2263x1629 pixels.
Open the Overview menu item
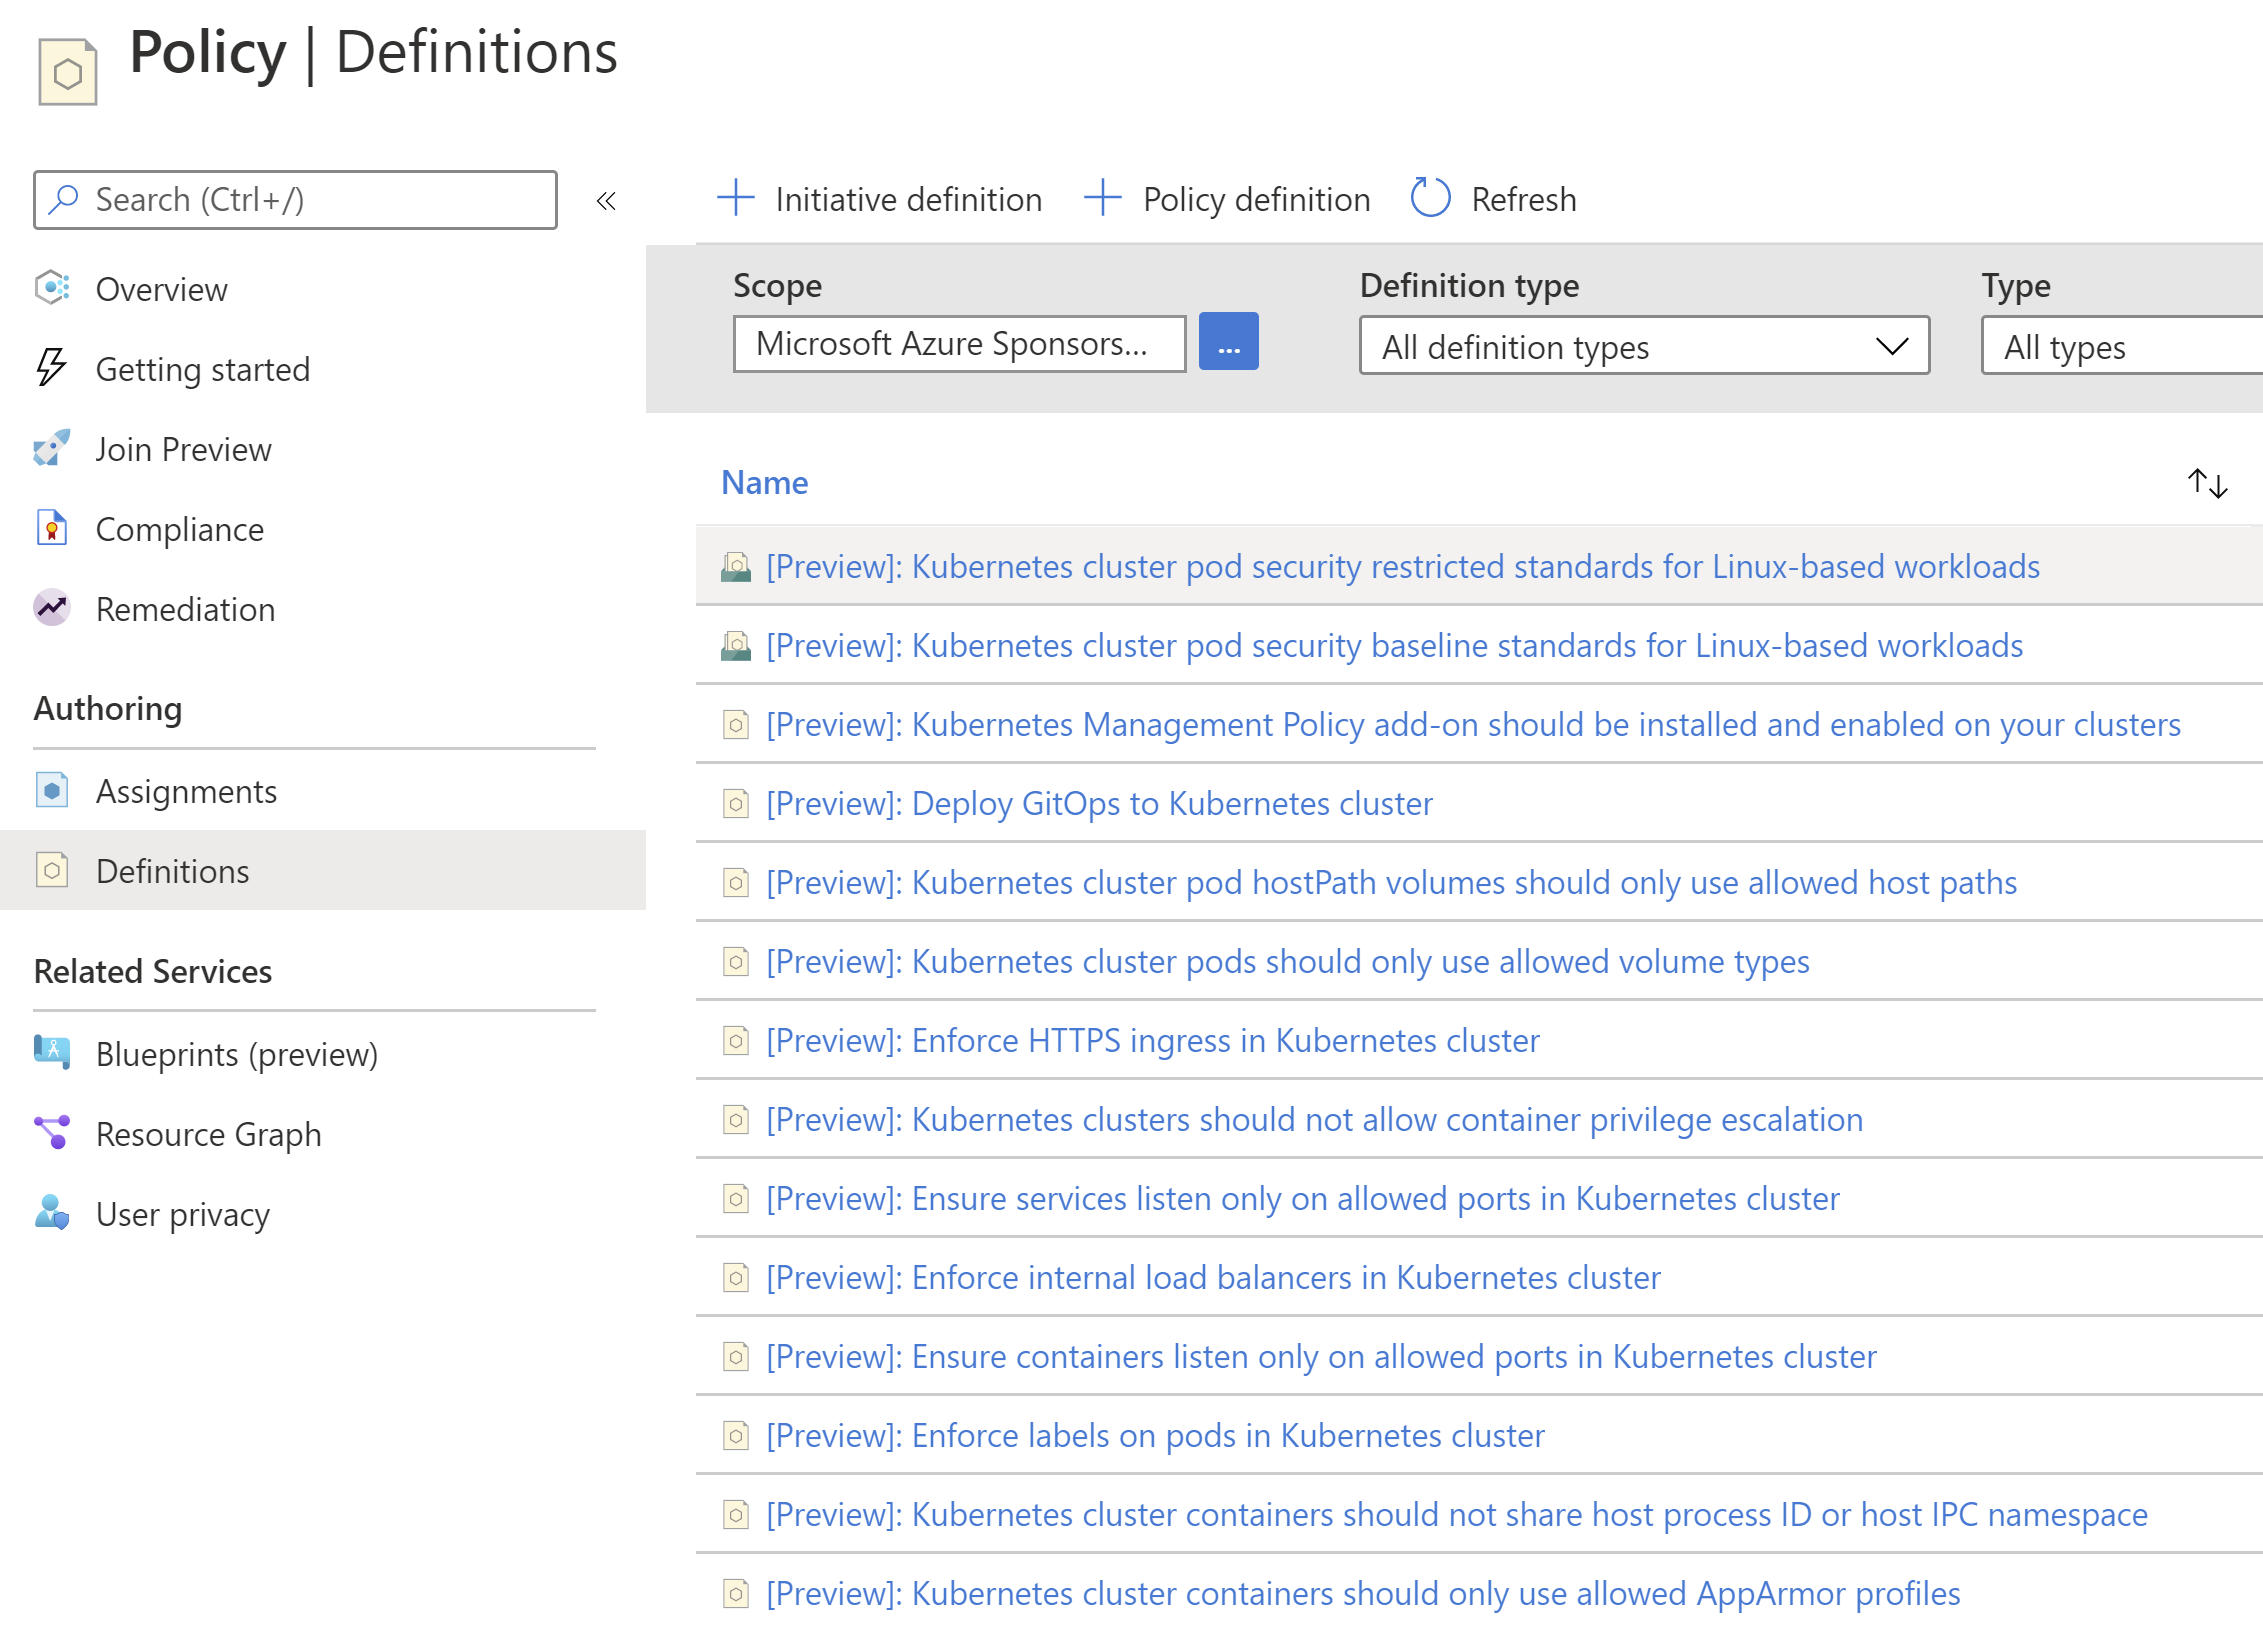pos(162,289)
